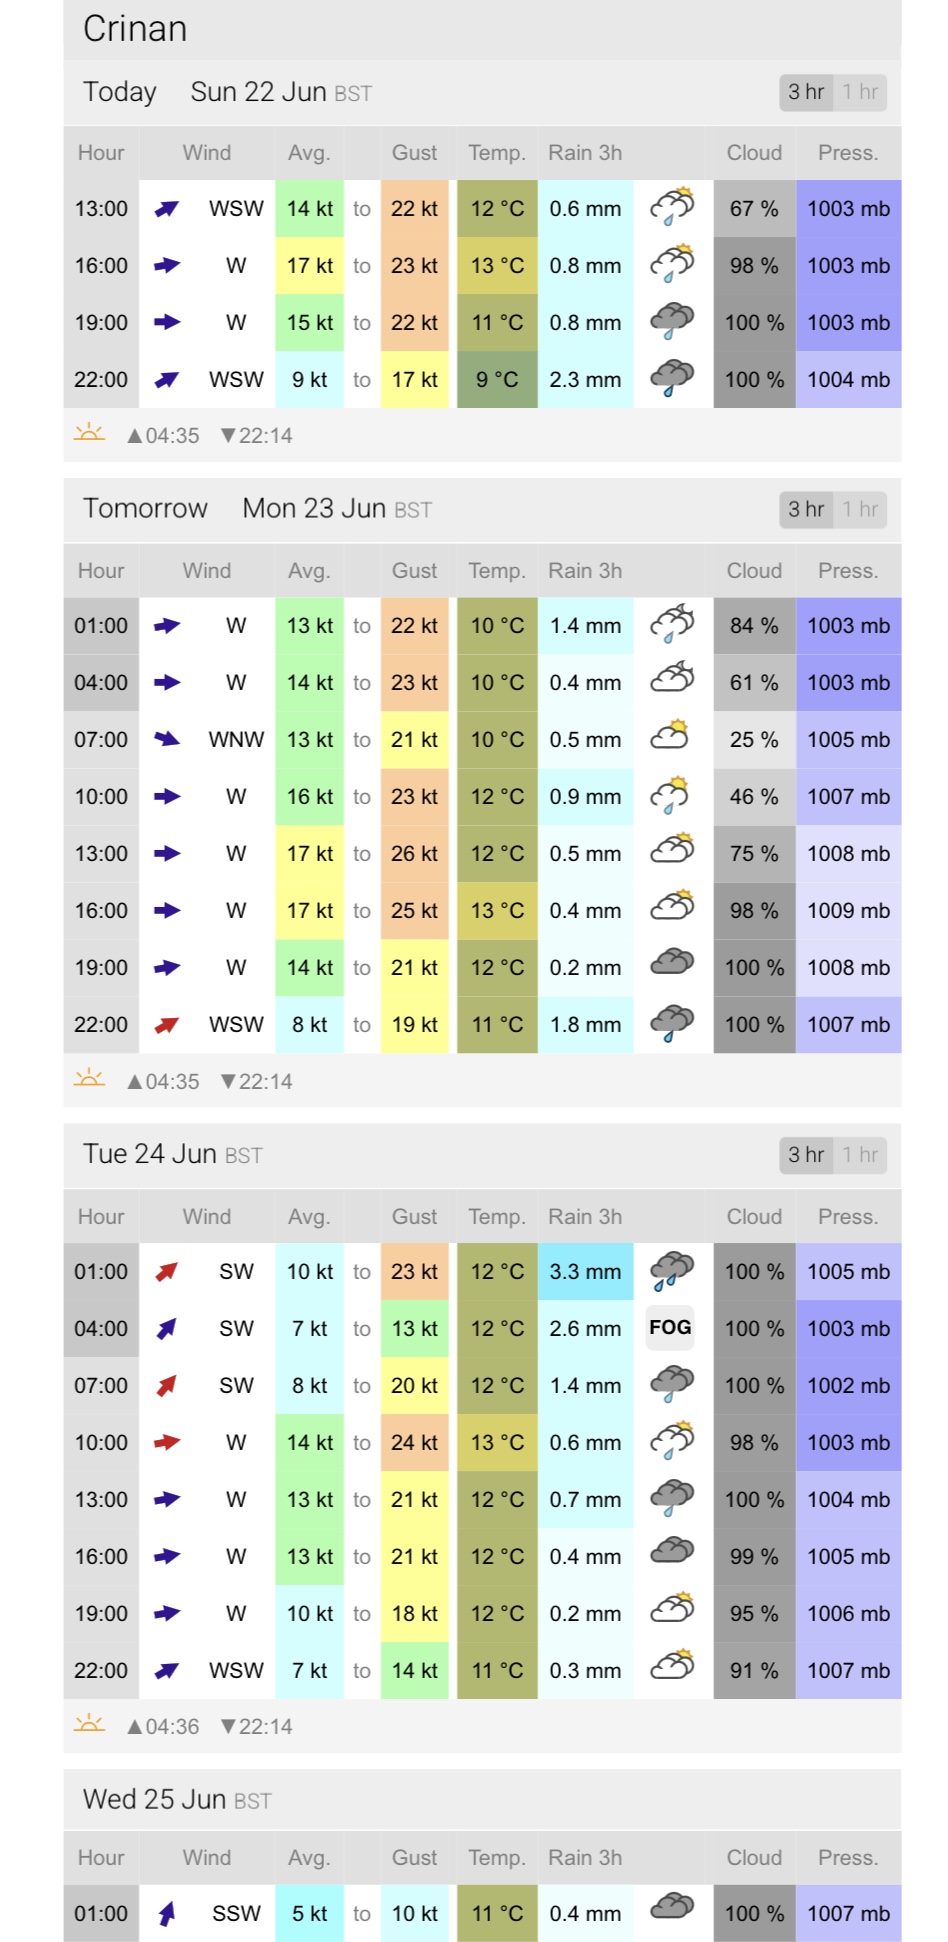Click the night cloud icon at Monday 04:00

[672, 680]
